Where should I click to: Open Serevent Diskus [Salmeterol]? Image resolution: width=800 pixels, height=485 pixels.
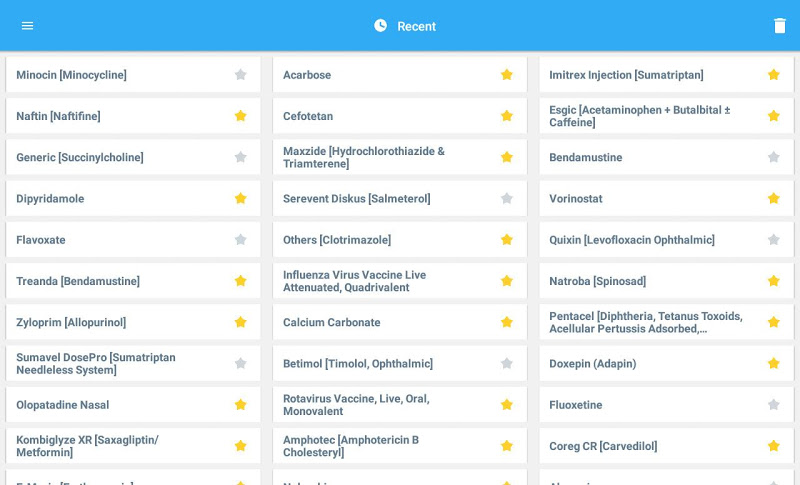point(399,198)
